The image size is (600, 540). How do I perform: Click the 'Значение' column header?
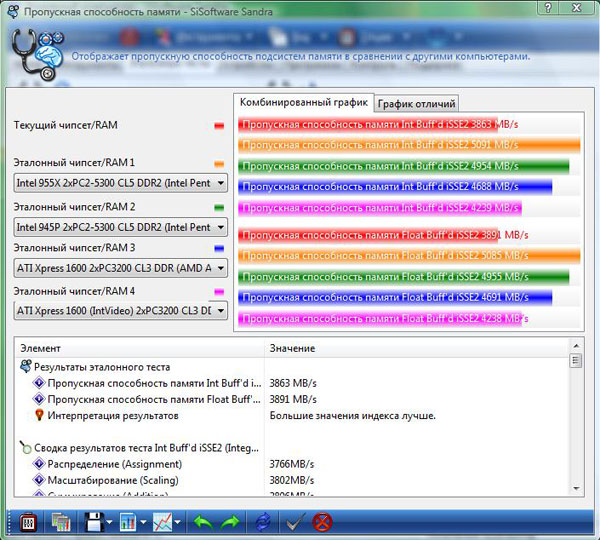click(x=416, y=348)
